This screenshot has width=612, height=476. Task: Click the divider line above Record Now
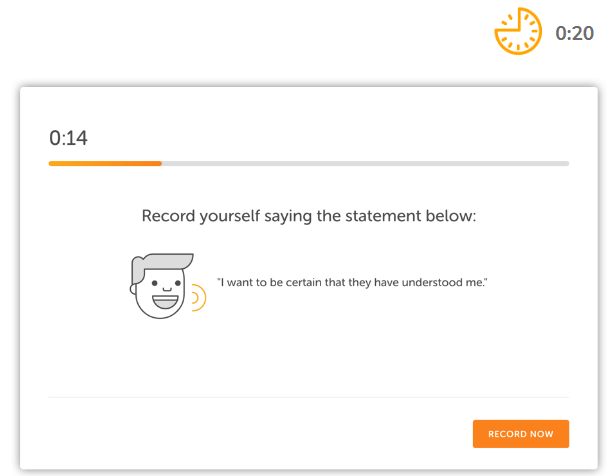(x=308, y=398)
